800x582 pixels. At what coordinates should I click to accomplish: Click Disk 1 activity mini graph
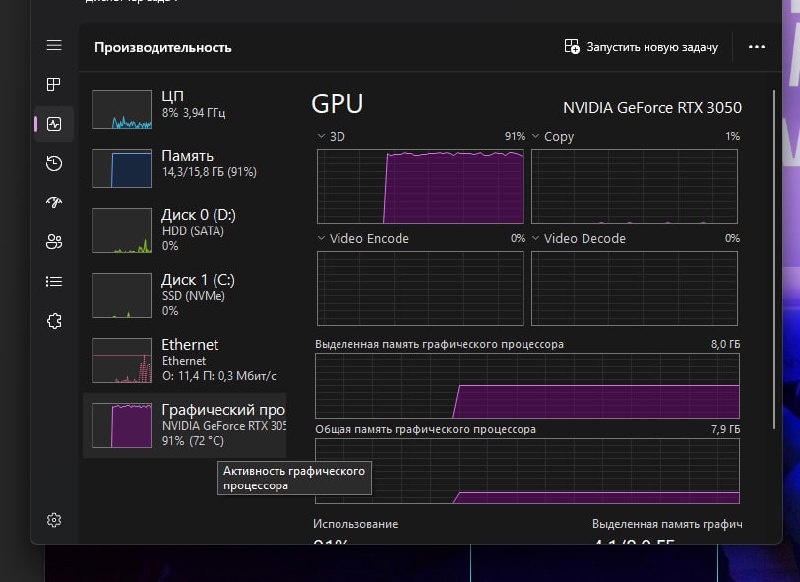click(x=122, y=295)
